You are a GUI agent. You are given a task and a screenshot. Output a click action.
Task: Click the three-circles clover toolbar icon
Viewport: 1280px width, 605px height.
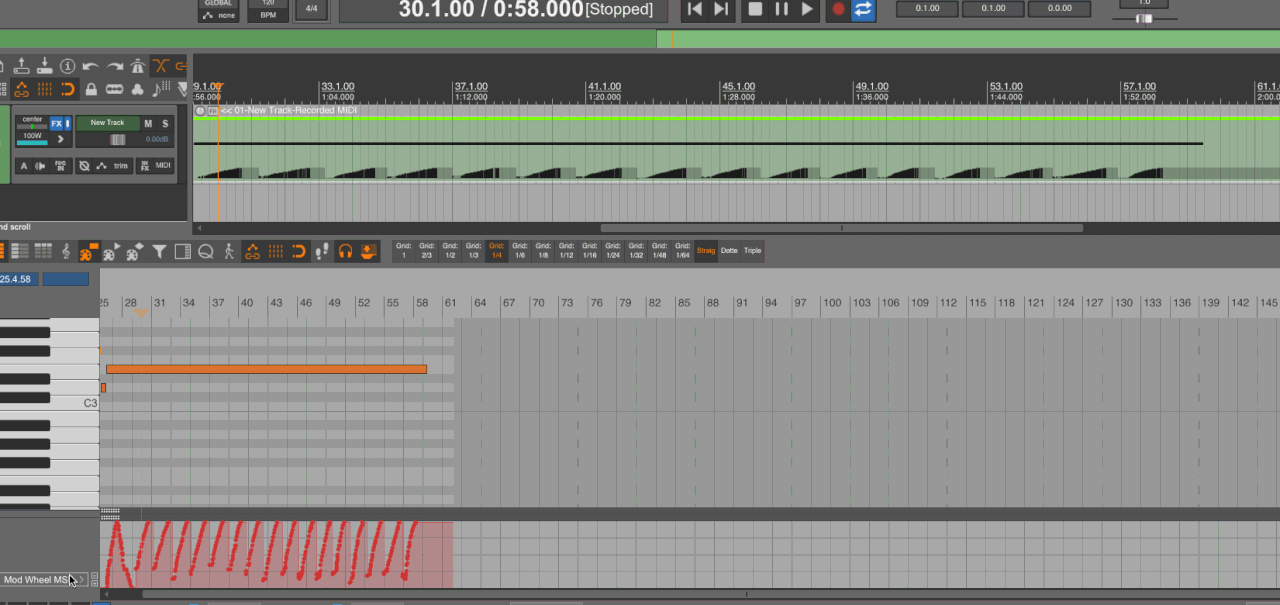click(137, 89)
